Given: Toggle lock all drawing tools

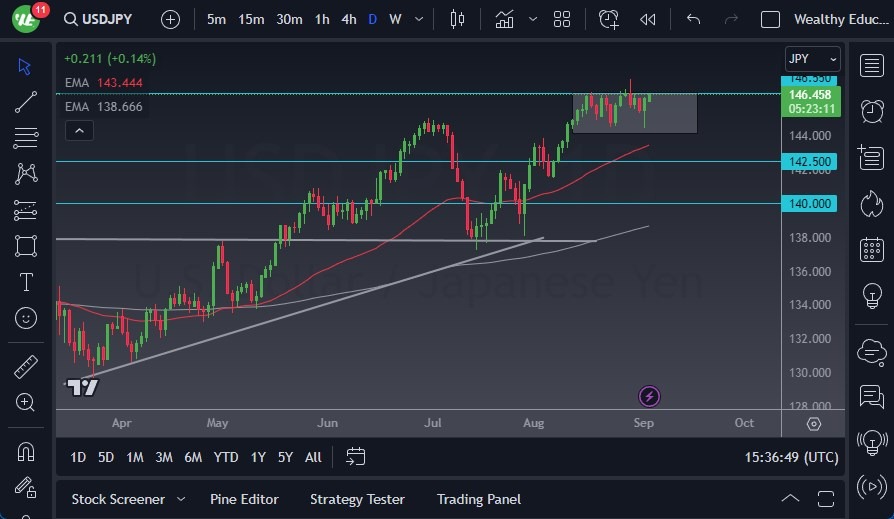Looking at the screenshot, I should point(26,487).
